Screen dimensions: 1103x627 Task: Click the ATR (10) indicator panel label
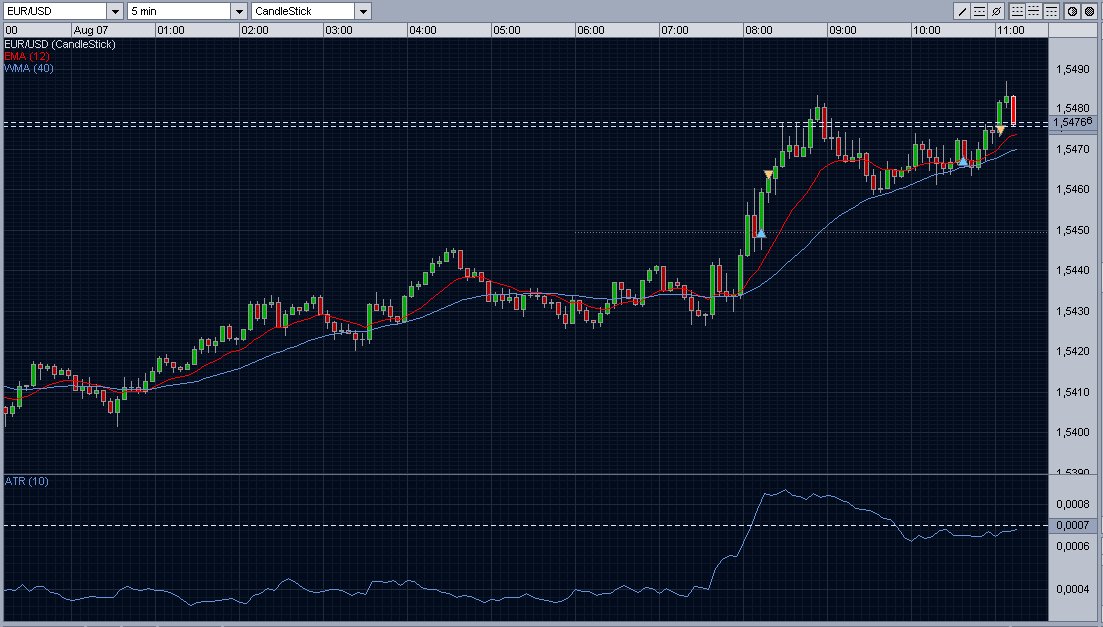pos(27,481)
